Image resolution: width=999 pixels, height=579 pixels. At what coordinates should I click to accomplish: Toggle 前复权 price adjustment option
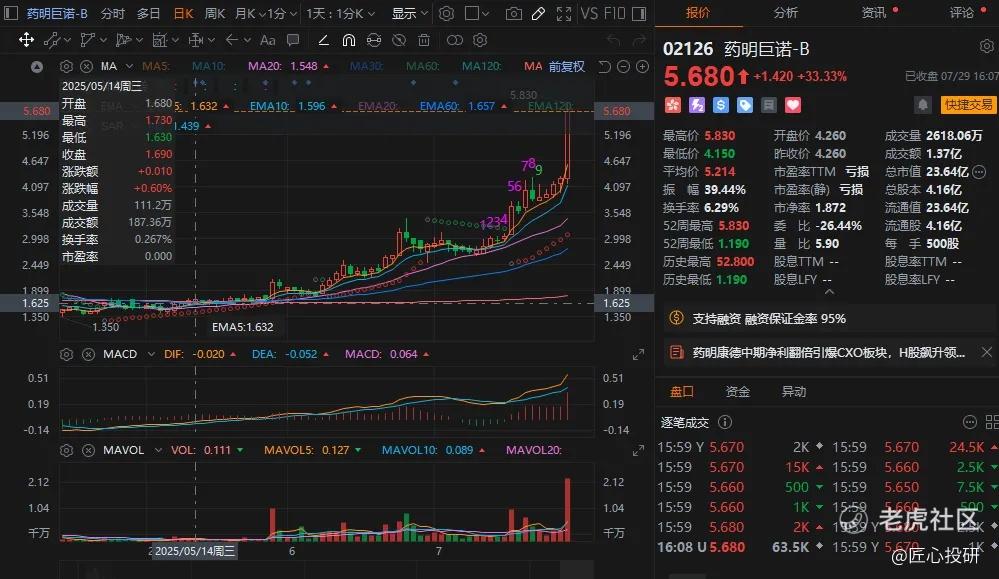tap(567, 66)
